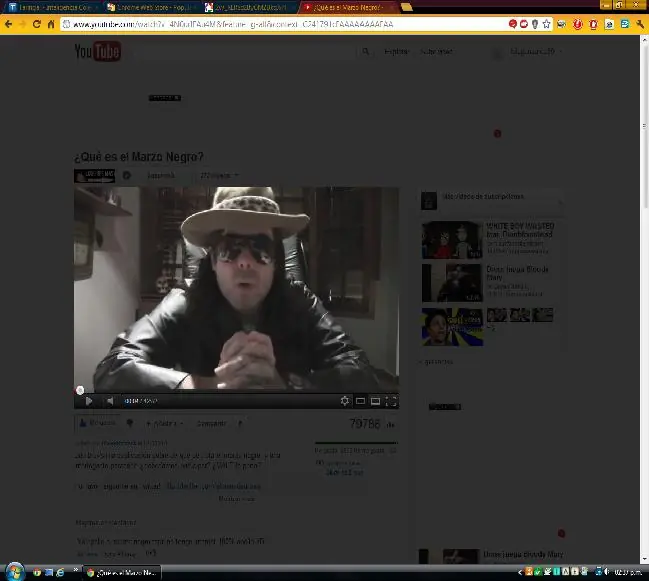The width and height of the screenshot is (649, 581).
Task: Open the 'Añadir a' dropdown
Action: [x=164, y=423]
